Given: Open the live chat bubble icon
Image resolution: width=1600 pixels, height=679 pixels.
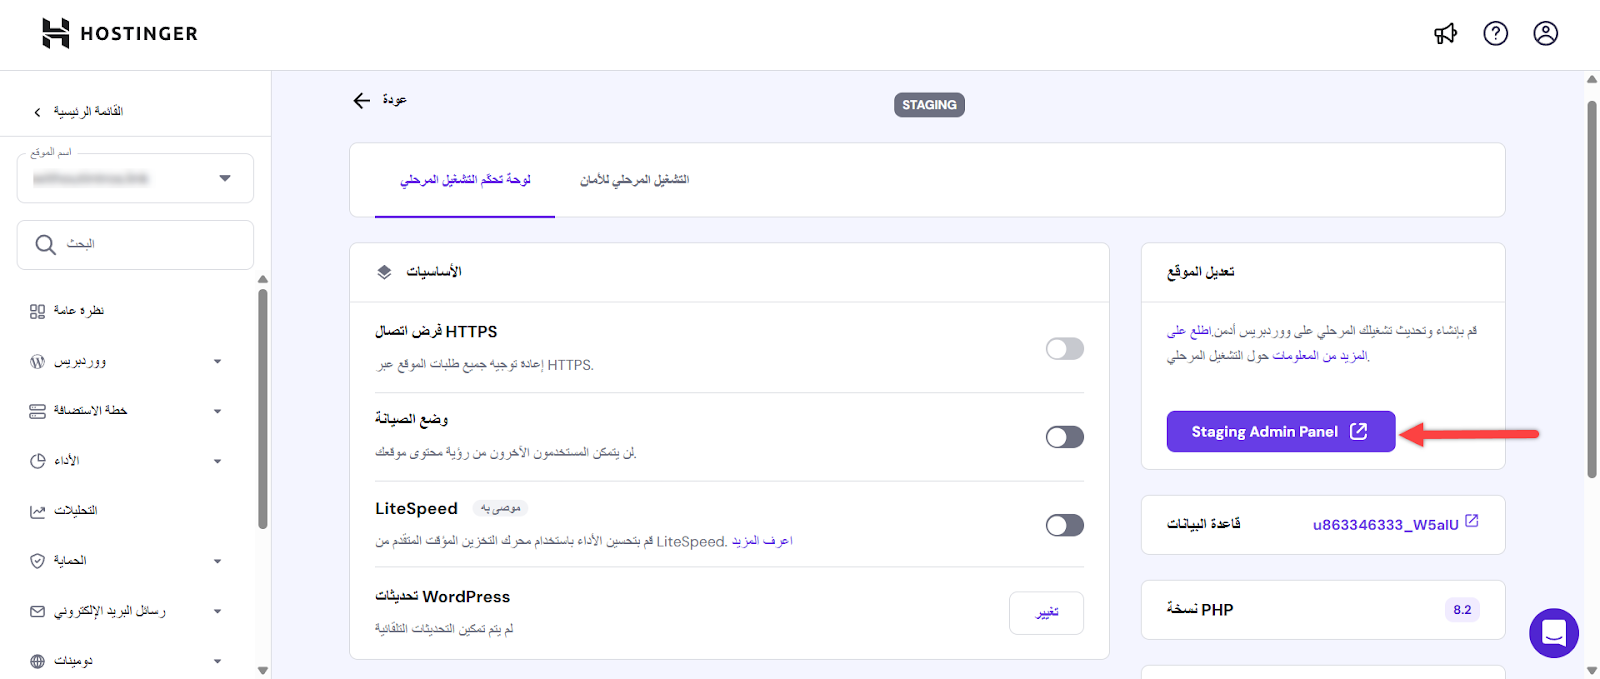Looking at the screenshot, I should [1553, 632].
